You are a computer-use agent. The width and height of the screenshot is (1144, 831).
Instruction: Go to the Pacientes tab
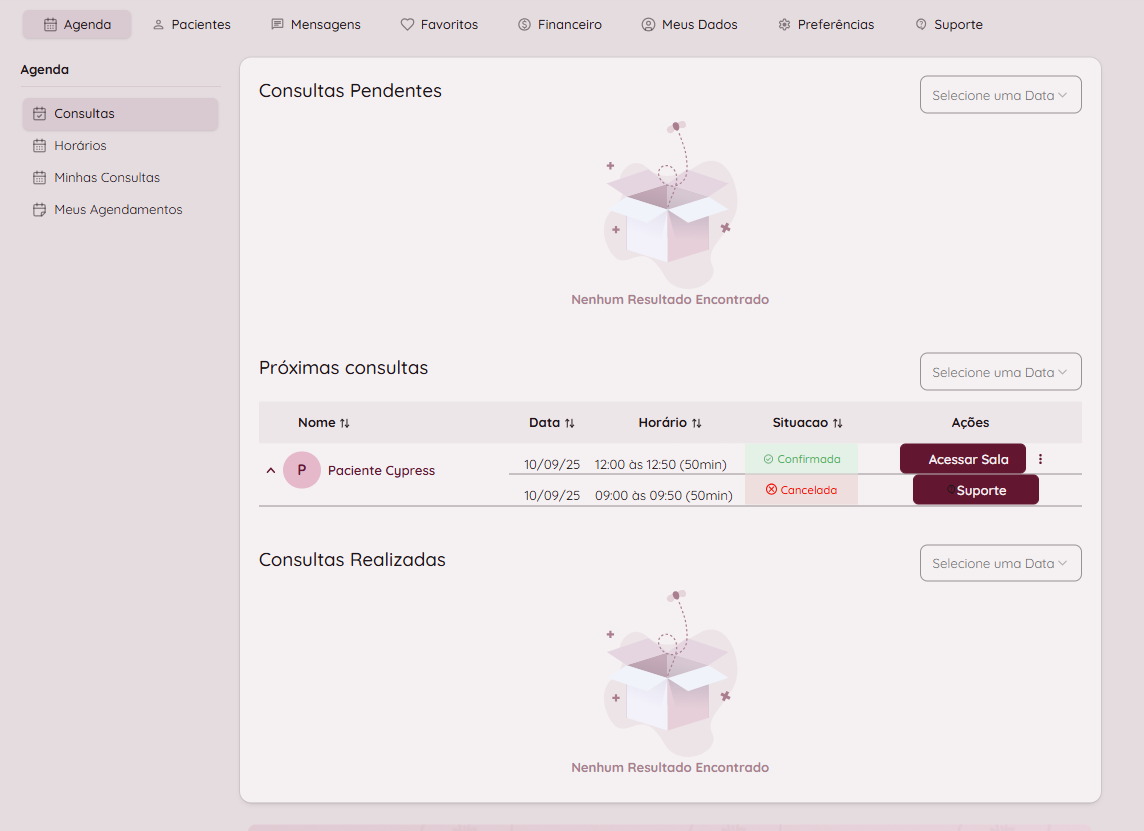pos(191,25)
